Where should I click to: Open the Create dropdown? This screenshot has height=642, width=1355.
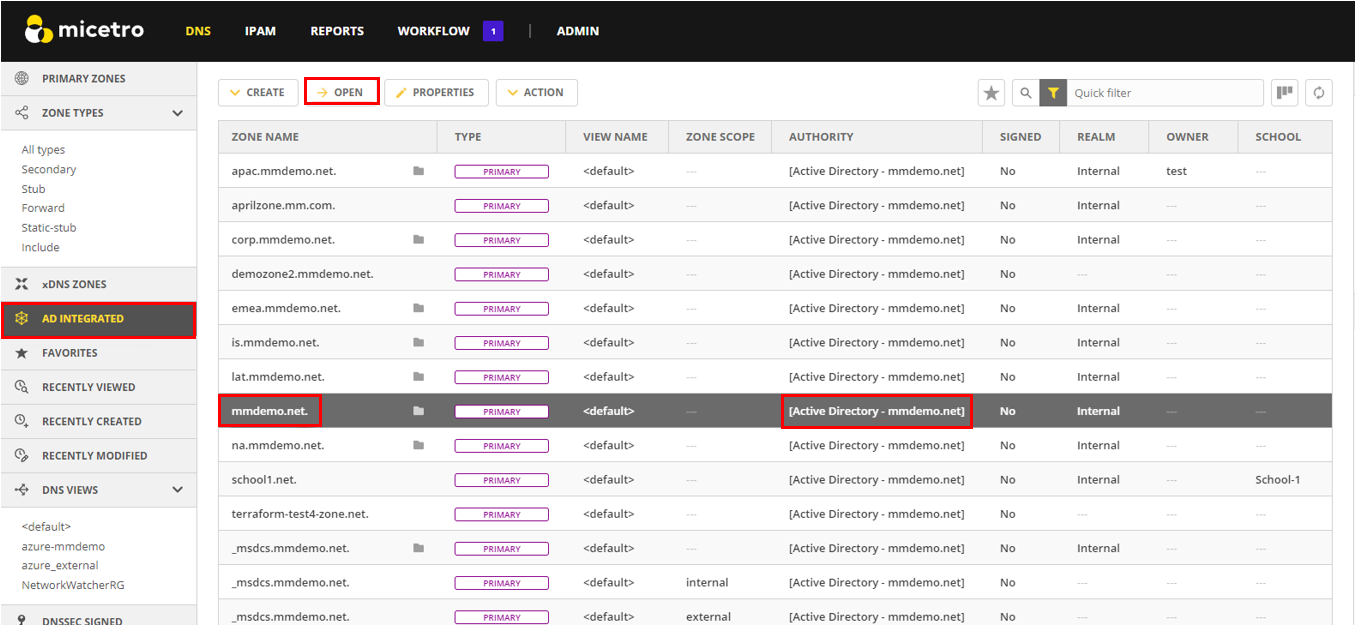(258, 92)
